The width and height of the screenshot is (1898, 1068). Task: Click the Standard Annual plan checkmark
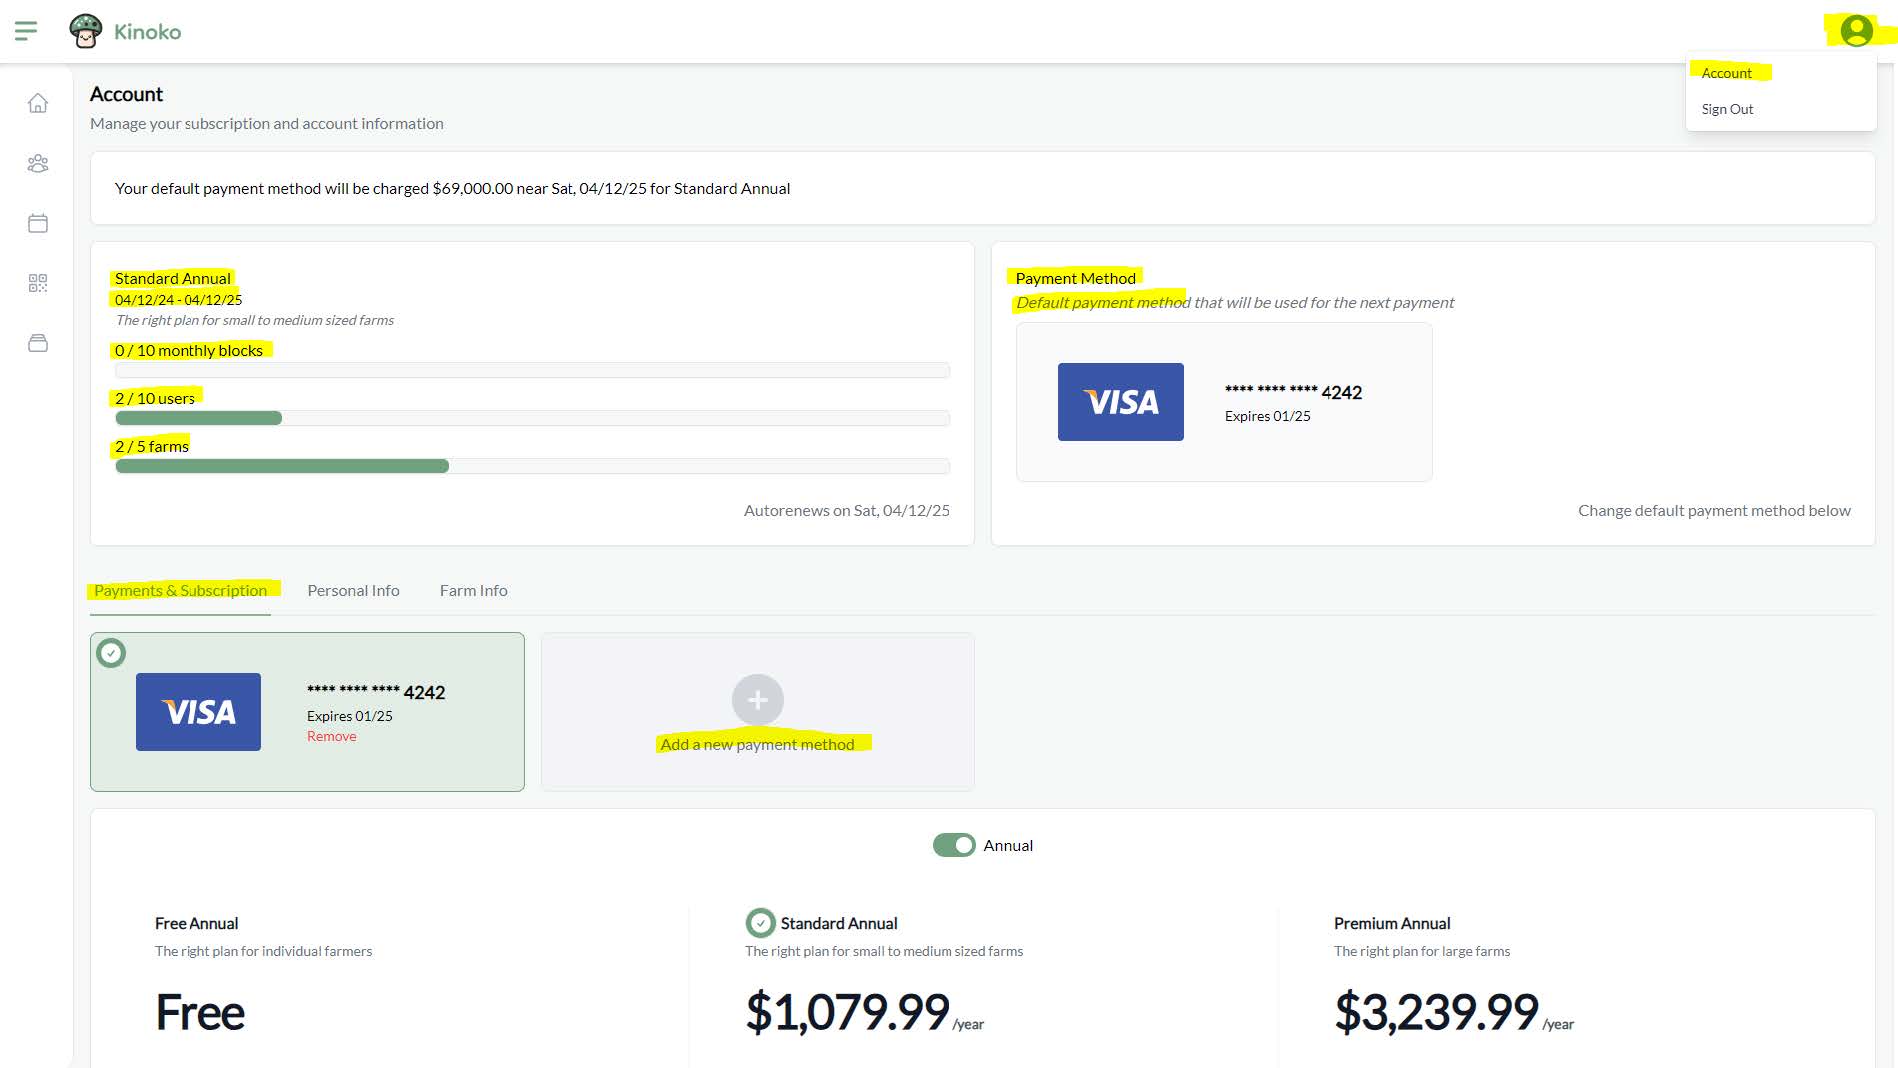[761, 922]
